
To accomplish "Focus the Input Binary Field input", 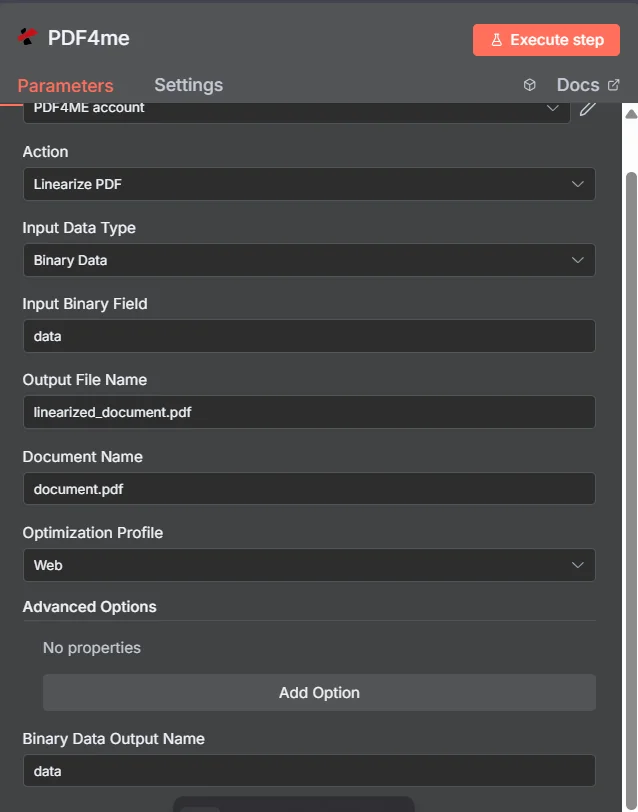I will point(309,336).
